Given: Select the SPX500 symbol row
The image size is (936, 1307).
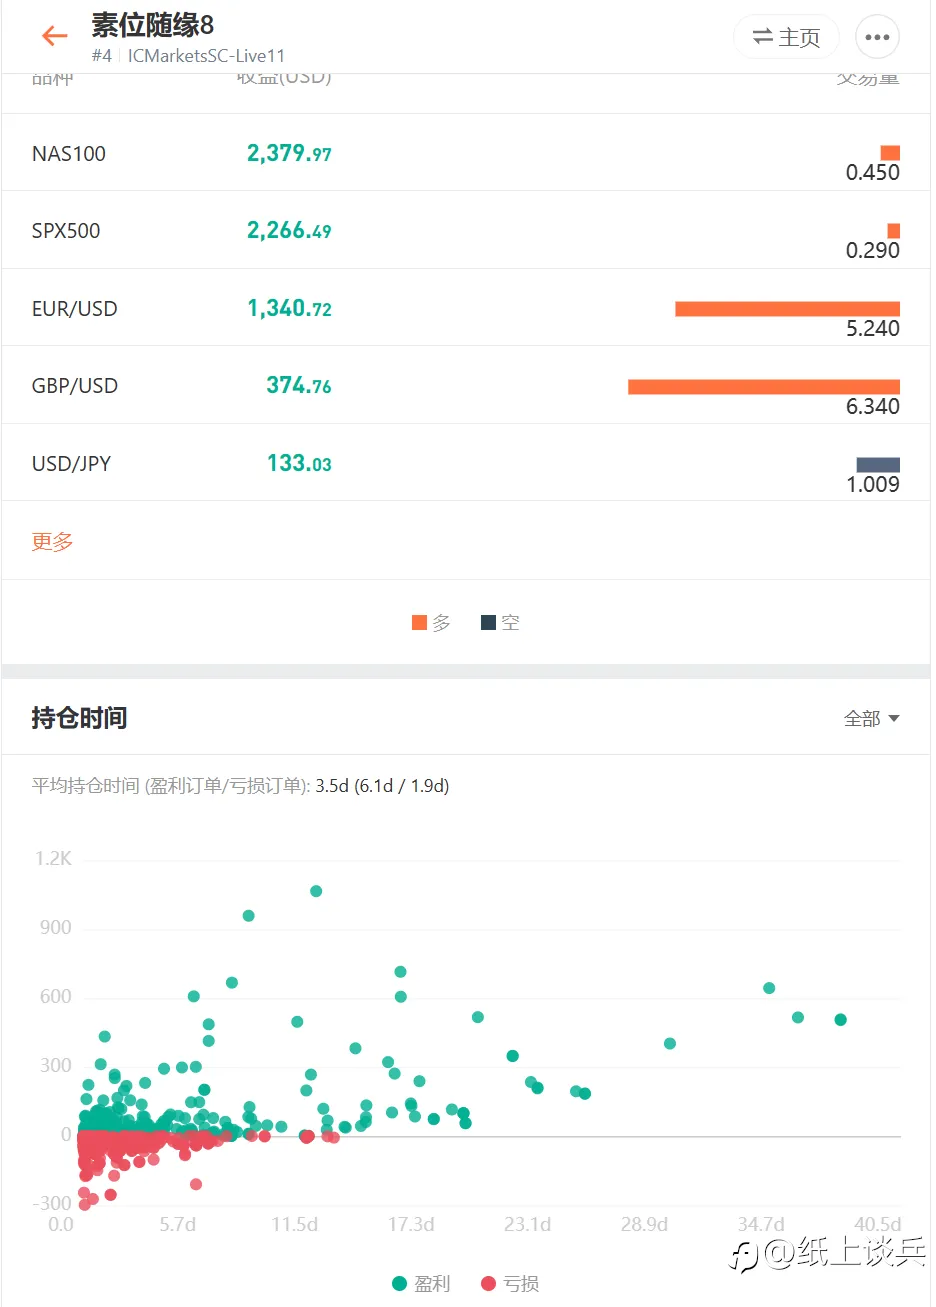Looking at the screenshot, I should point(66,231).
